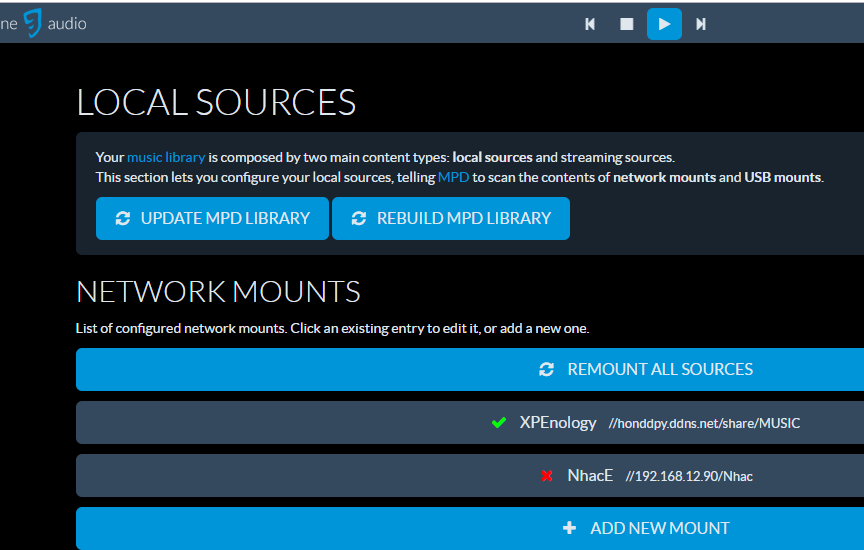Open the music library link
The image size is (864, 550).
tap(166, 157)
